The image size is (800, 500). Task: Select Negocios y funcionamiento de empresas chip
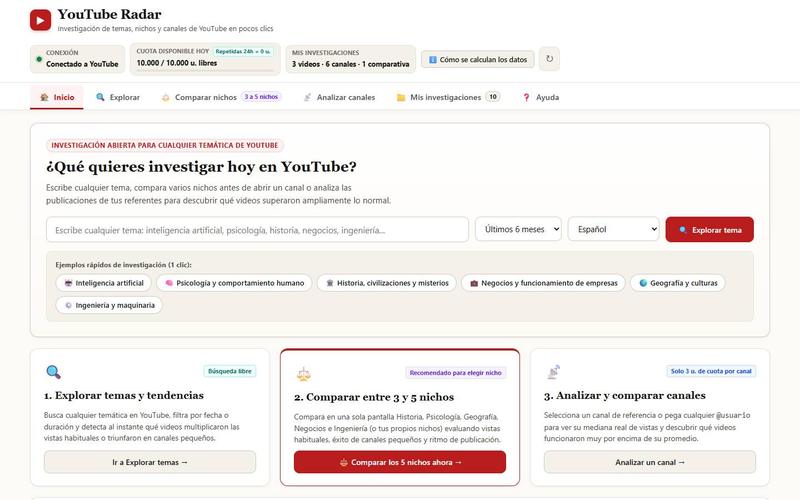(543, 283)
